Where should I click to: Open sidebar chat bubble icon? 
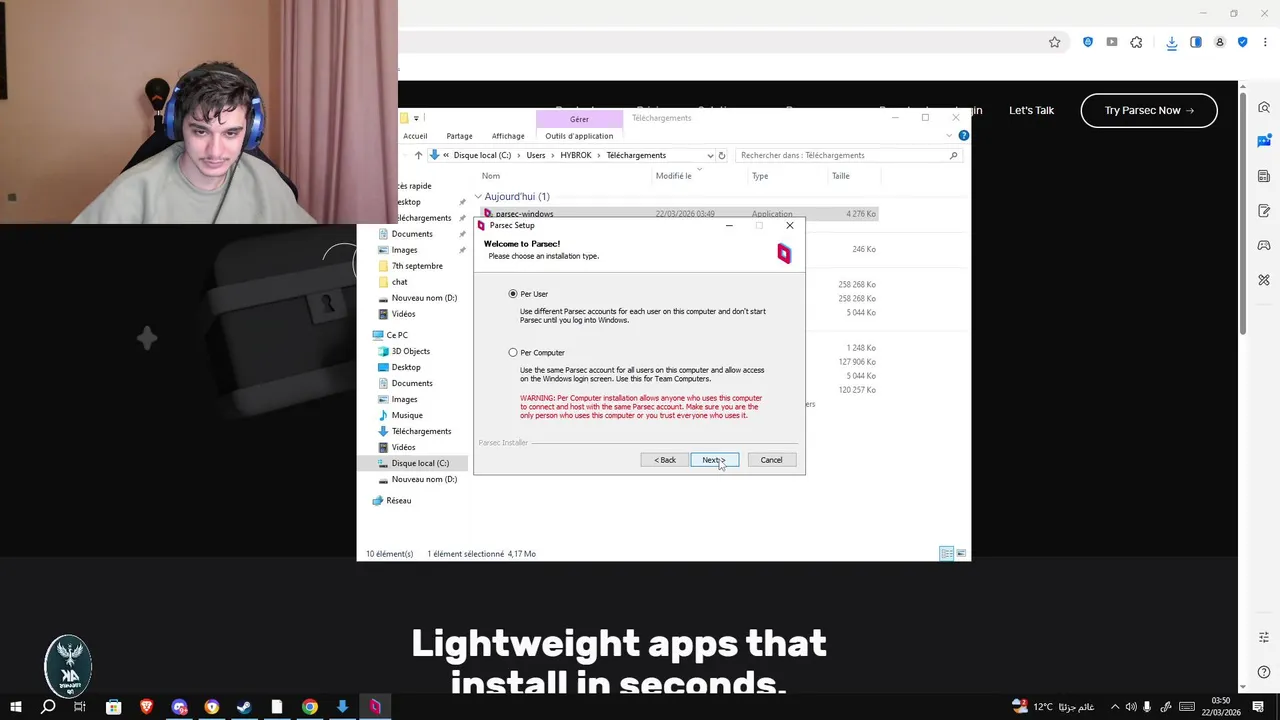[x=1264, y=141]
